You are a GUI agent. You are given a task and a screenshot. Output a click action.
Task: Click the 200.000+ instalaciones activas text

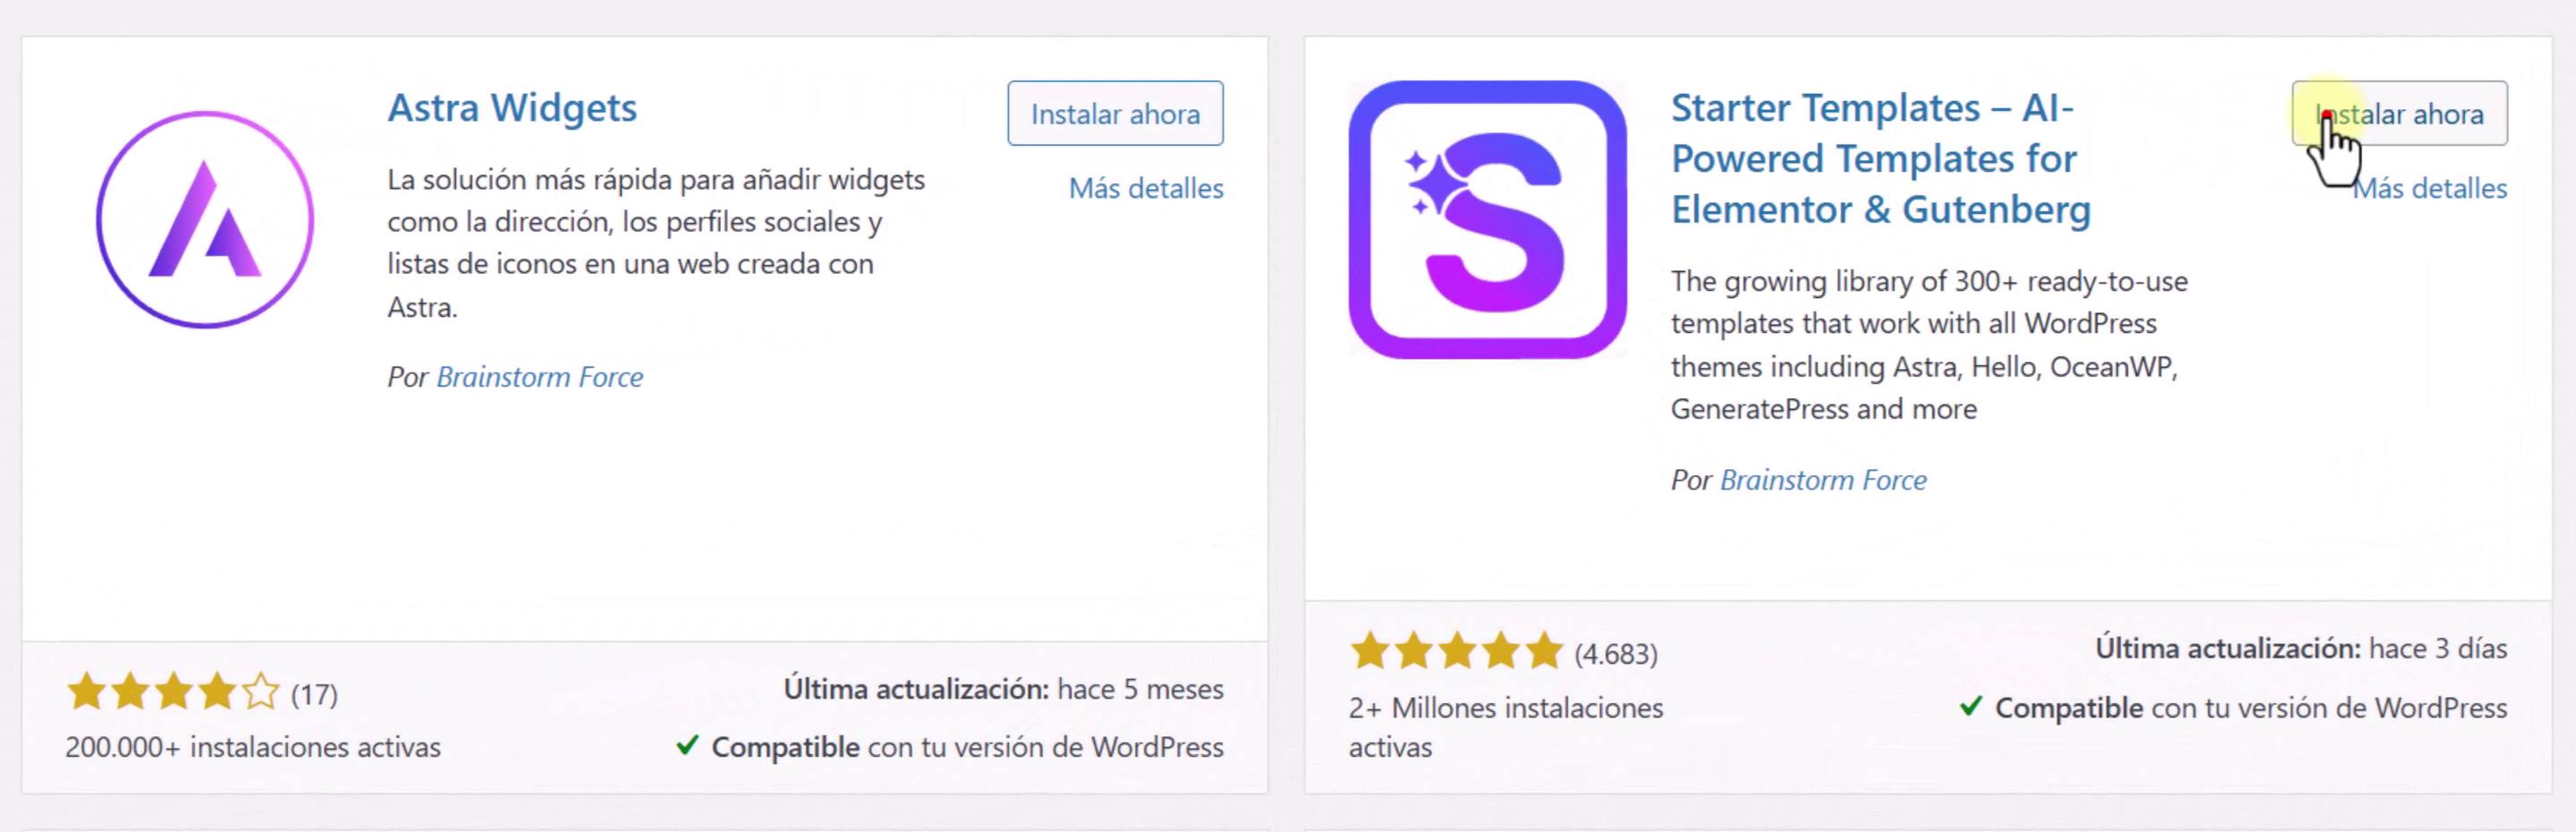point(253,747)
